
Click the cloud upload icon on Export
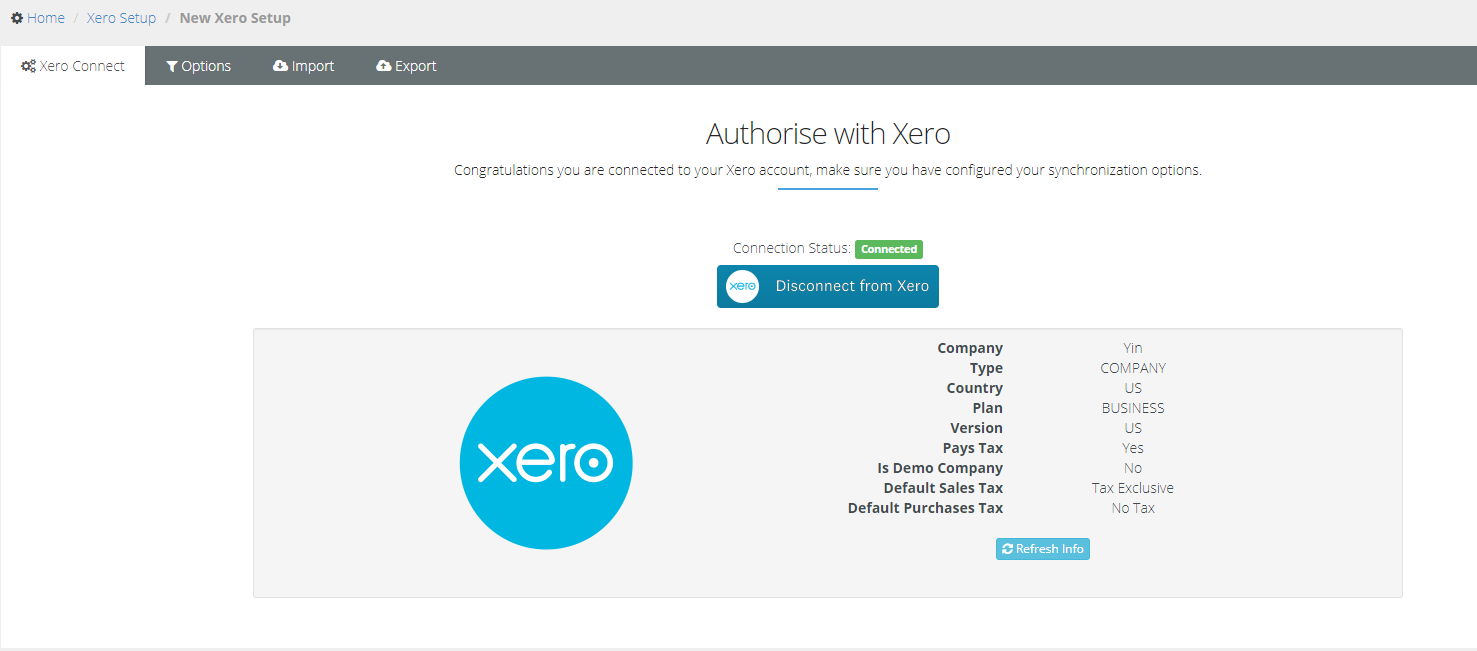(x=383, y=66)
